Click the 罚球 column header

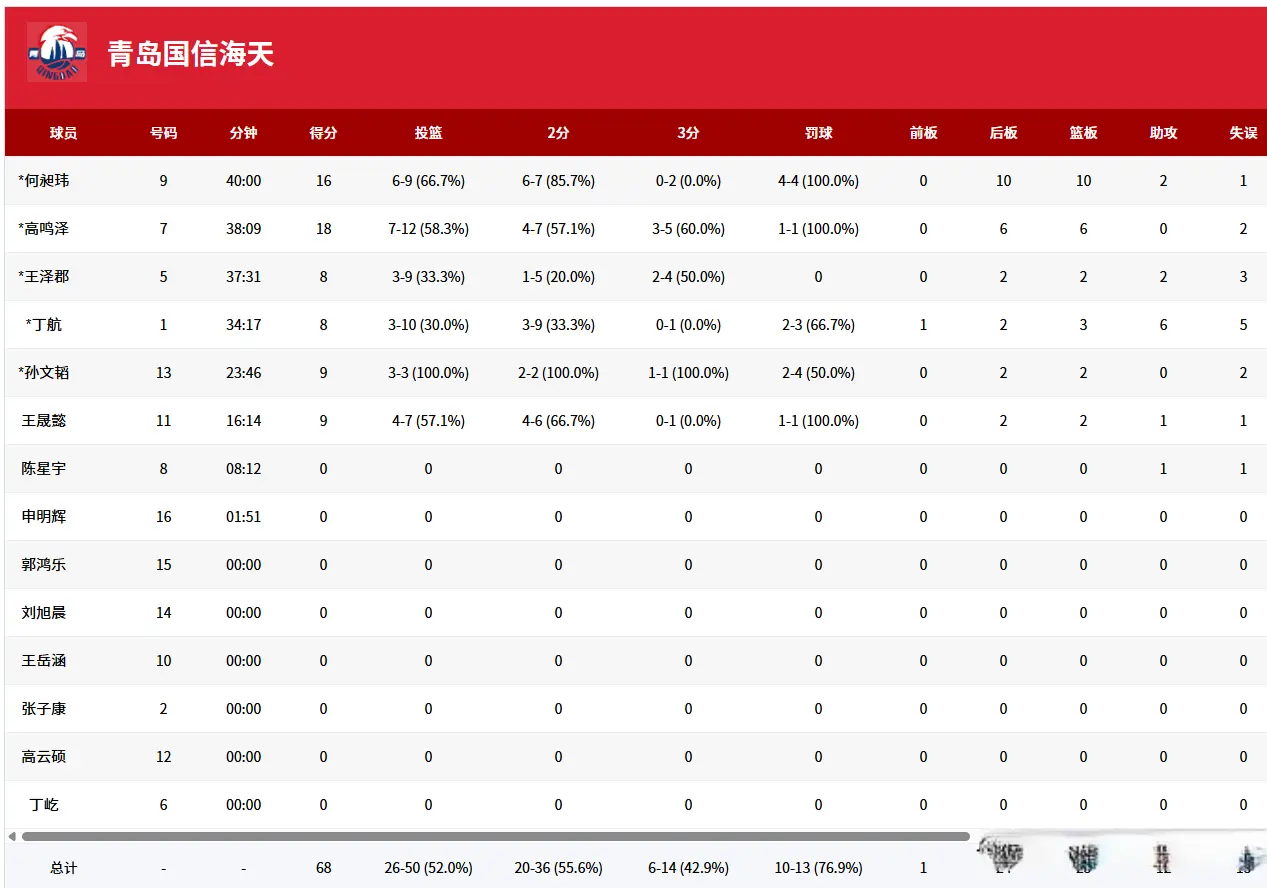click(x=818, y=132)
